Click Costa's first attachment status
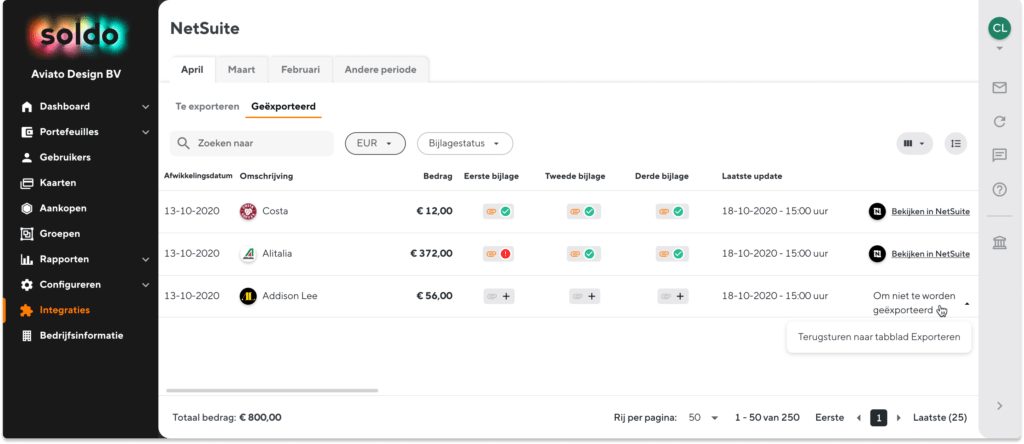 (x=498, y=212)
